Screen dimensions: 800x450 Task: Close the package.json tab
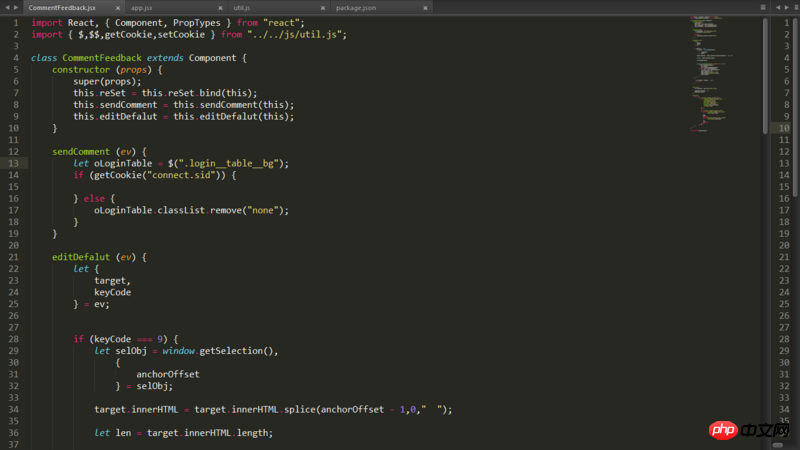tap(426, 7)
